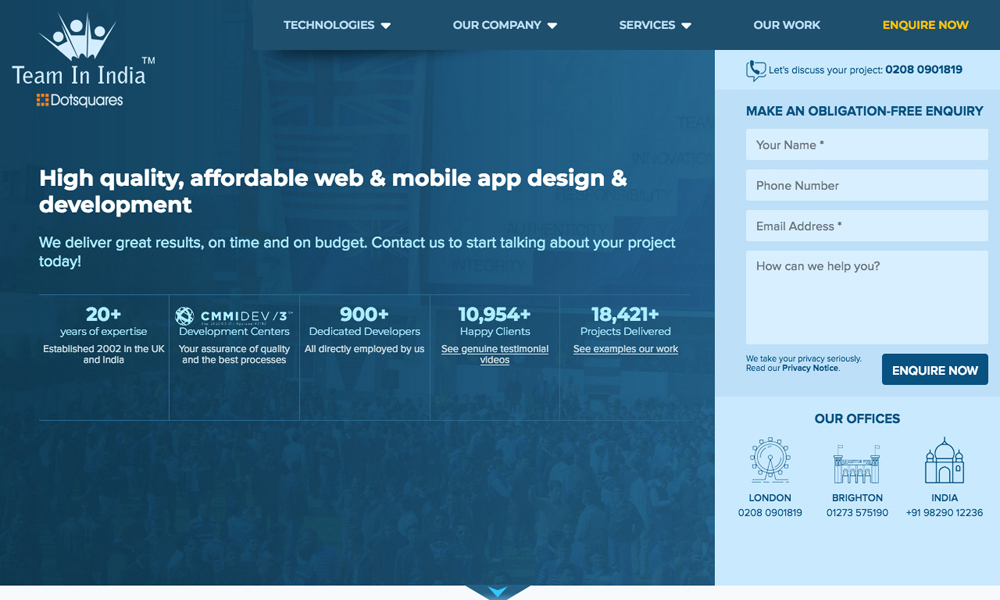Expand the Technologies dropdown menu
This screenshot has height=600, width=1000.
[337, 25]
